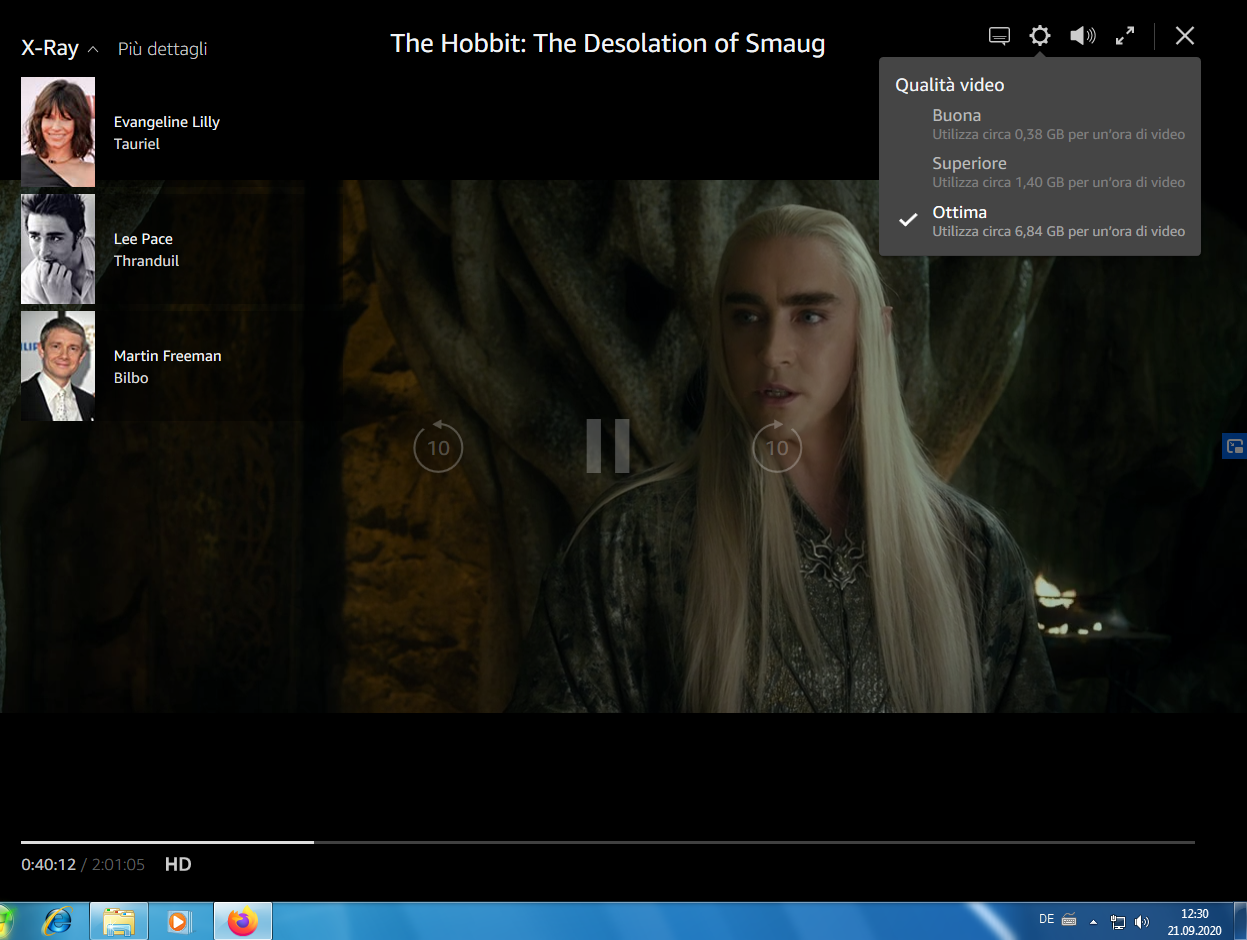
Task: Open Windows Explorer from taskbar
Action: 119,921
